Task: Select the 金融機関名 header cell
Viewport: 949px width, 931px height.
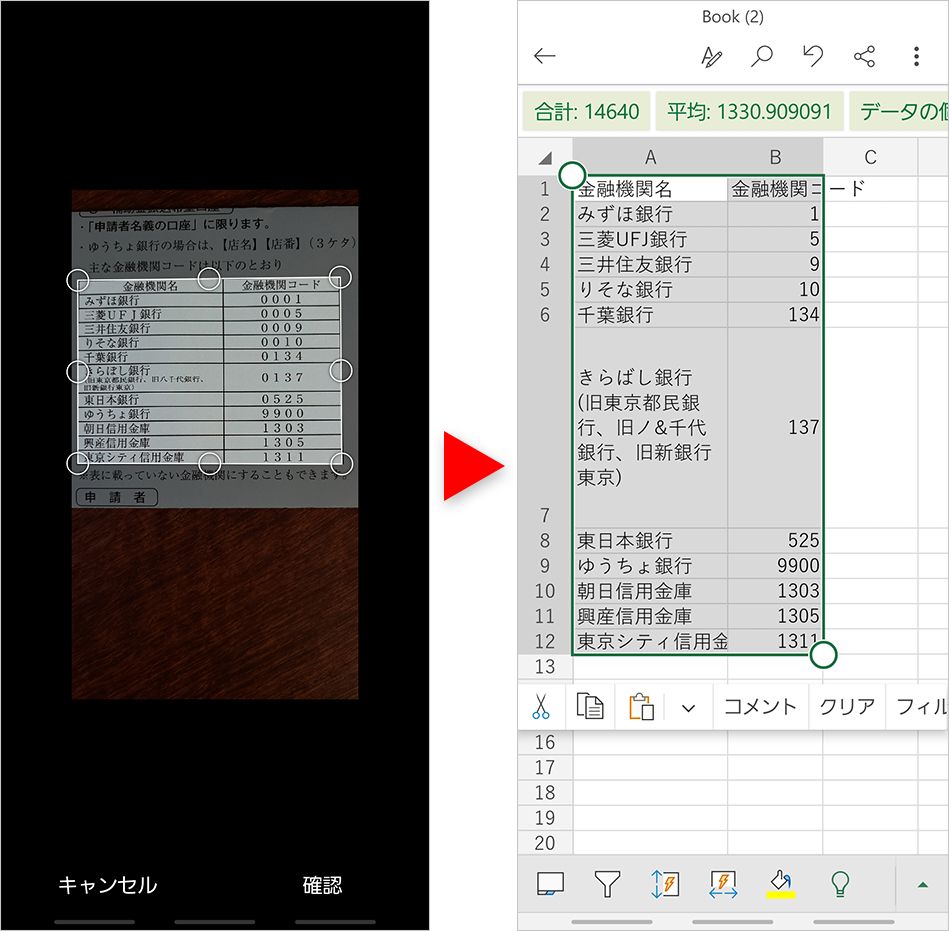Action: (x=651, y=189)
